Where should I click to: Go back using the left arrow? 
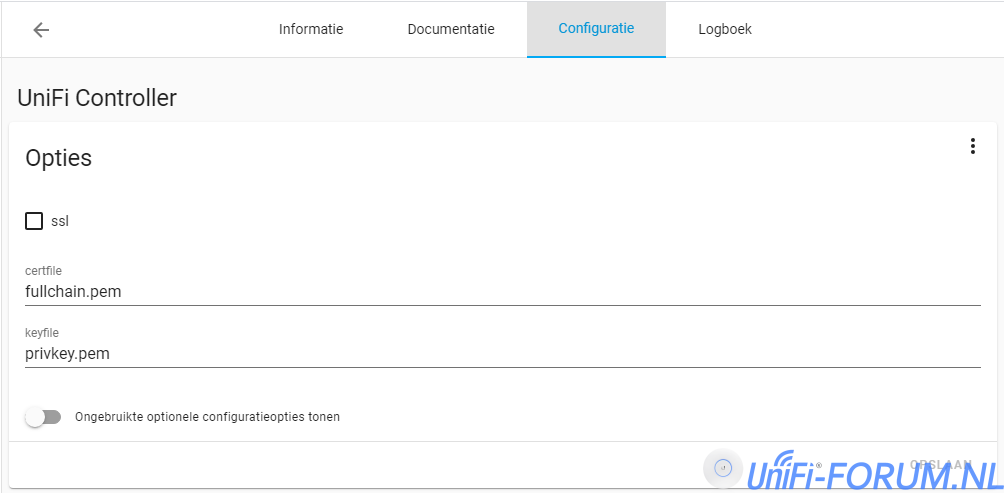click(41, 30)
